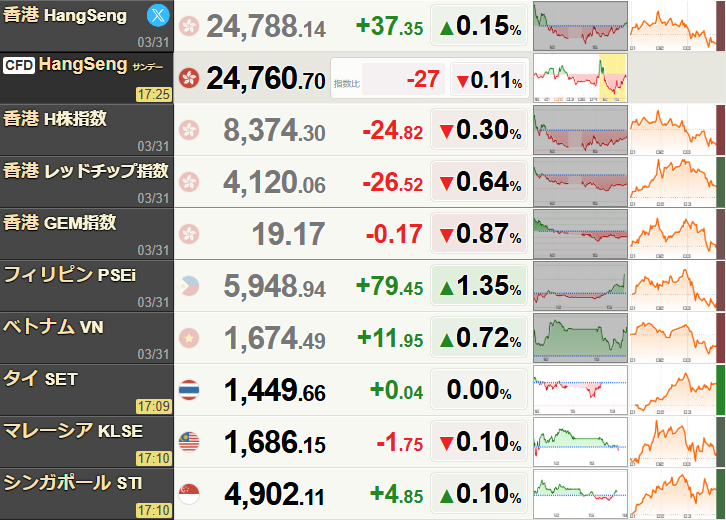Open マレーシア KLSE index link
Image resolution: width=726 pixels, height=520 pixels.
(x=73, y=431)
